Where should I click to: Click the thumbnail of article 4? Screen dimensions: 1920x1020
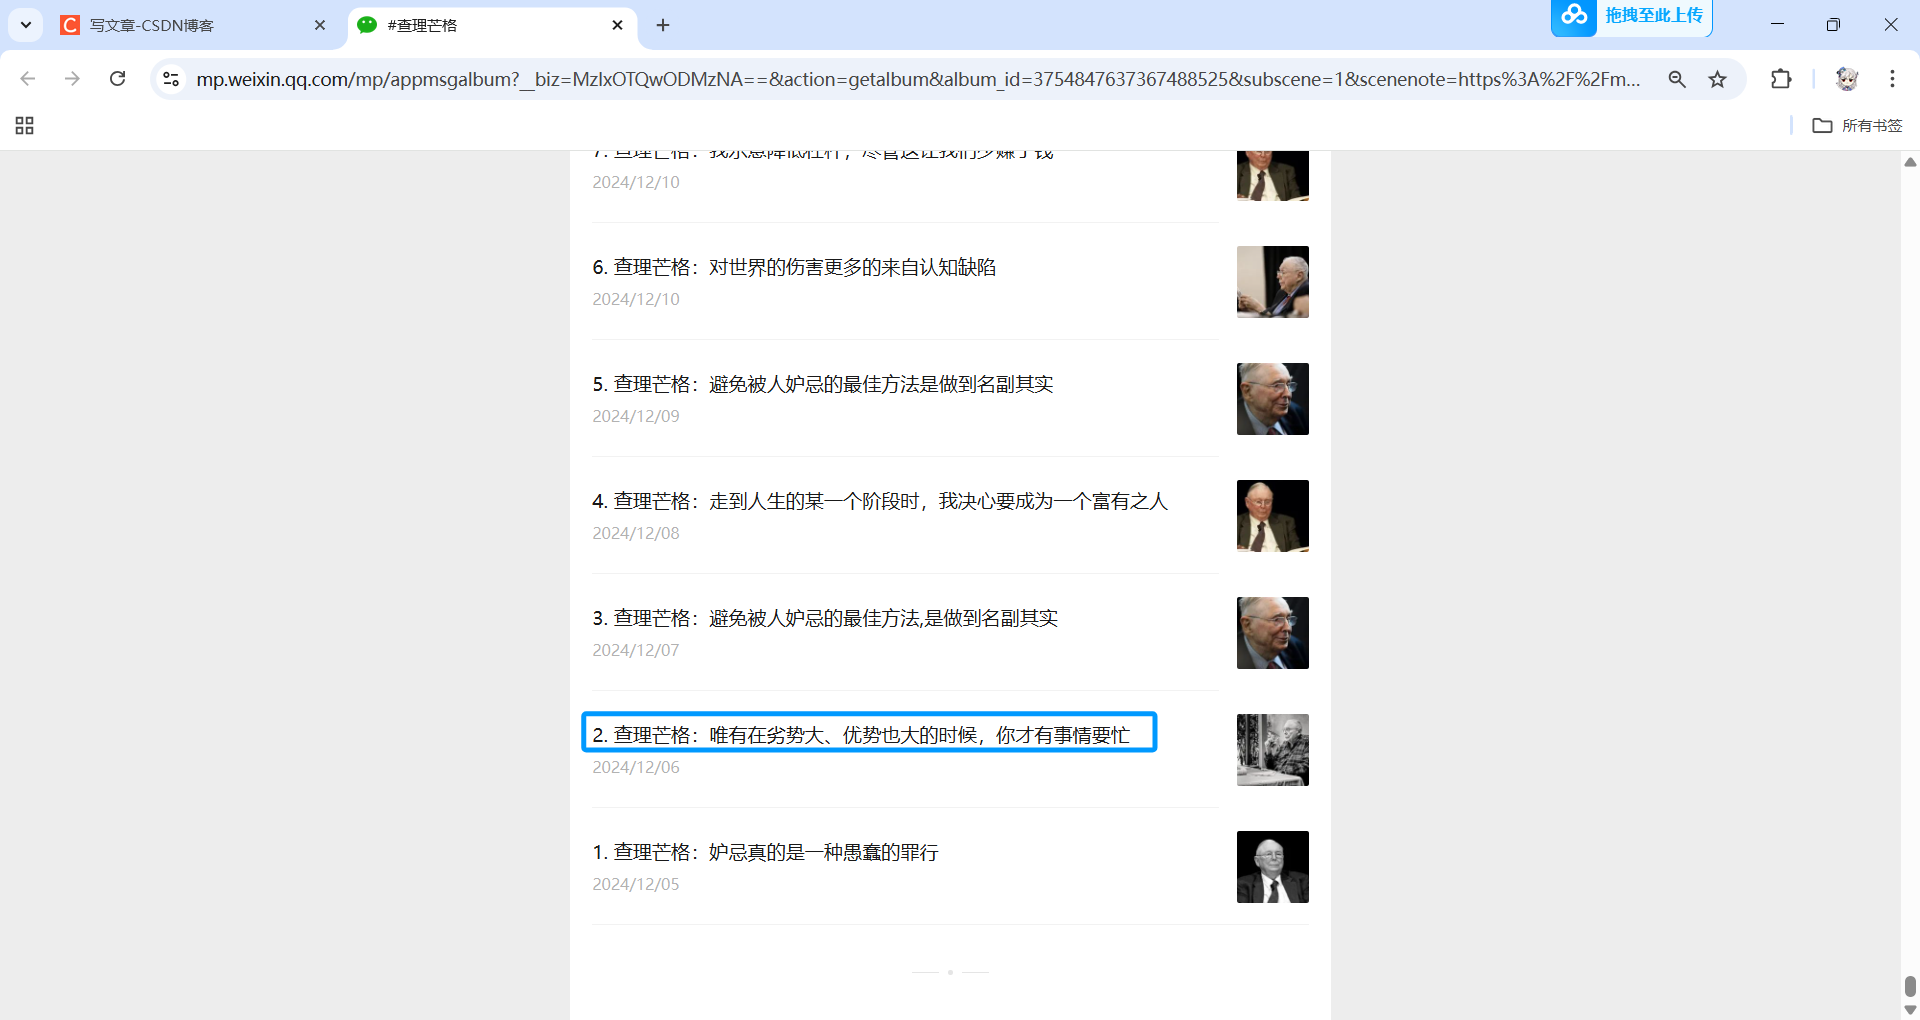[x=1273, y=516]
